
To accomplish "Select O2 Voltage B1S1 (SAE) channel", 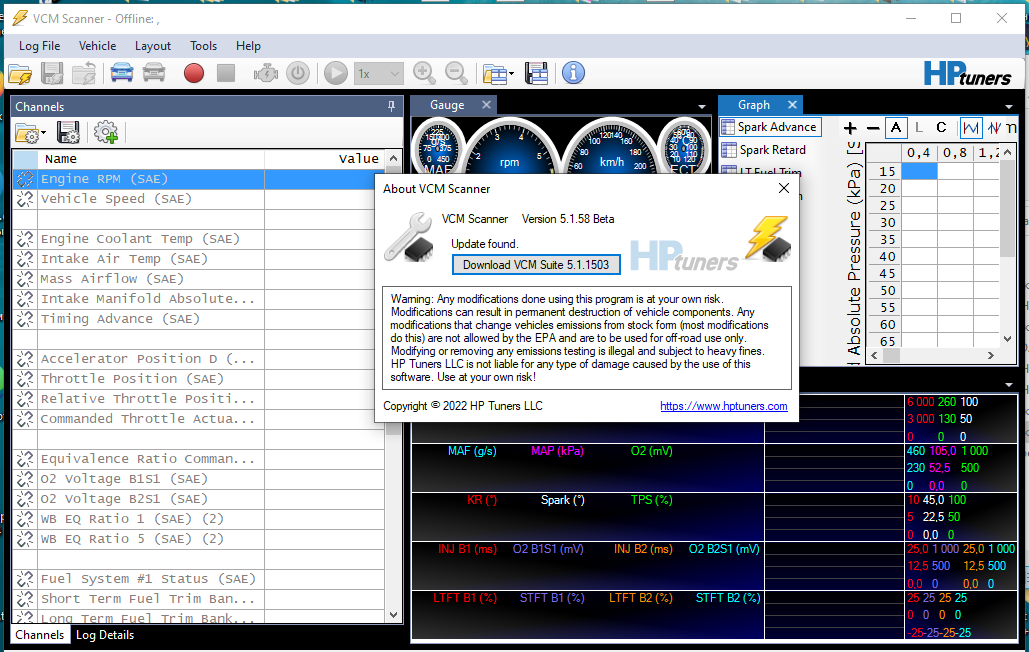I will 198,479.
